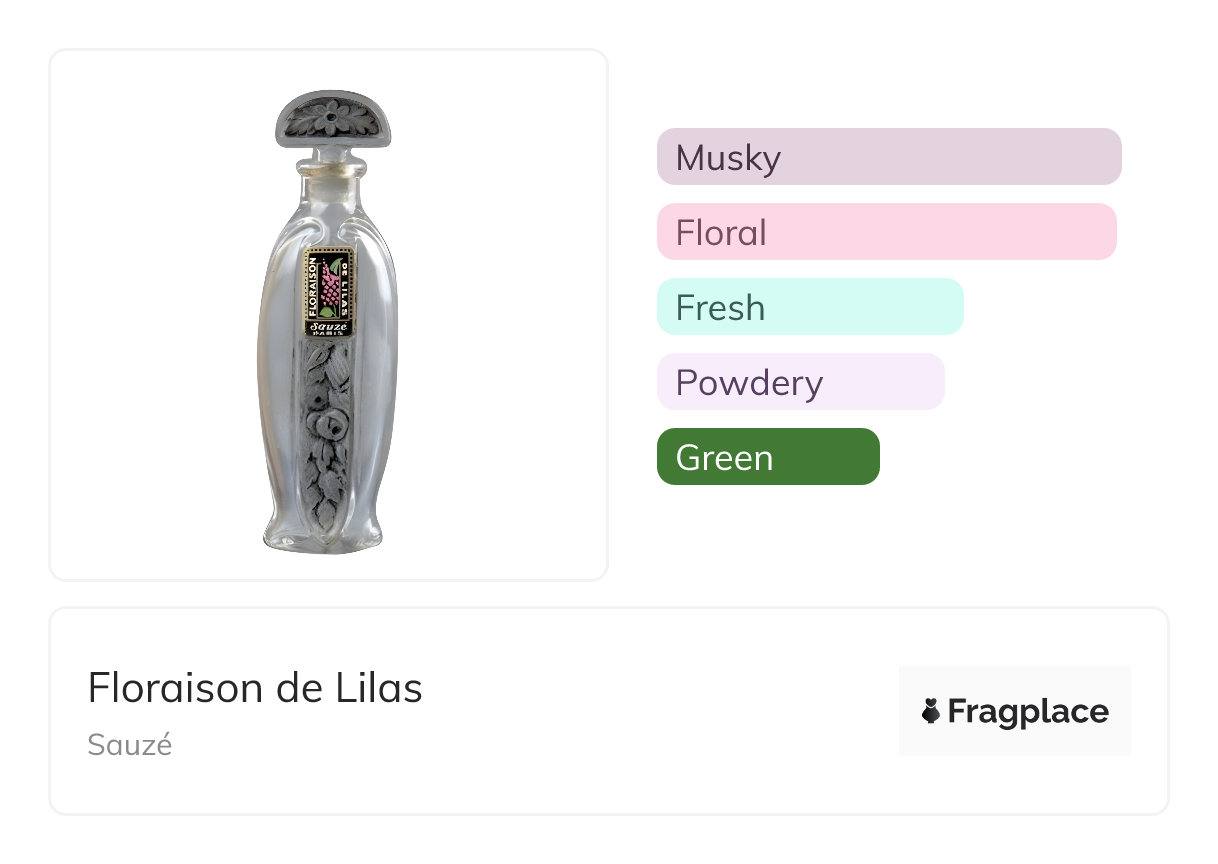
Task: Select the Floral accord bar
Action: pos(886,232)
